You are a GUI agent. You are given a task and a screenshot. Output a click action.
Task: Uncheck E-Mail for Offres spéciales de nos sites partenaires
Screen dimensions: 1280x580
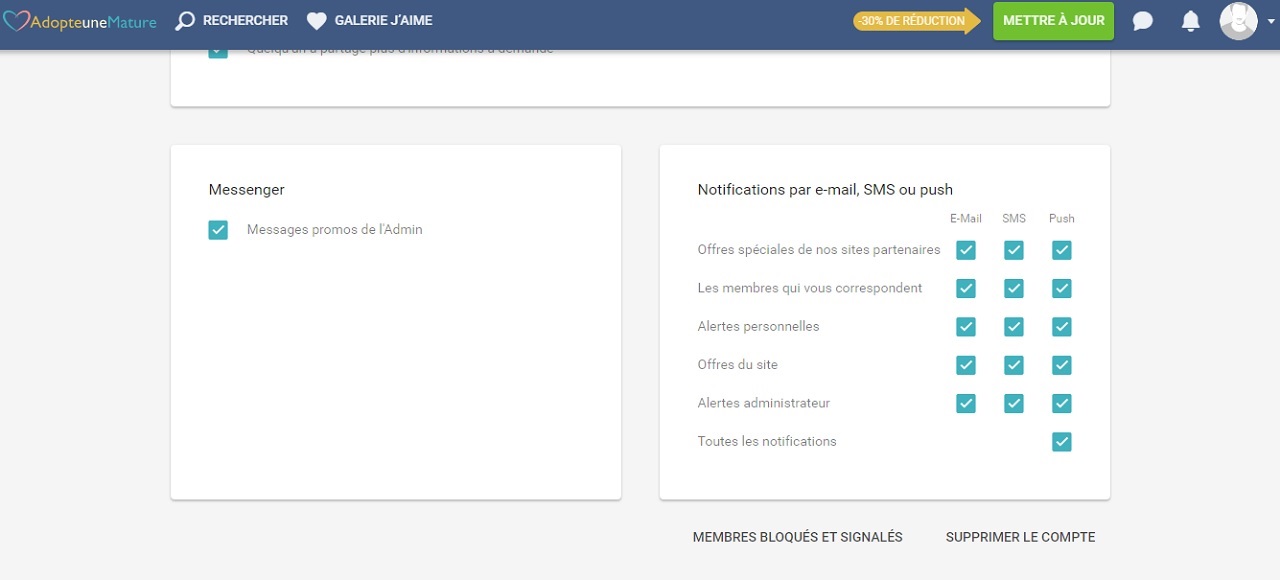(965, 249)
